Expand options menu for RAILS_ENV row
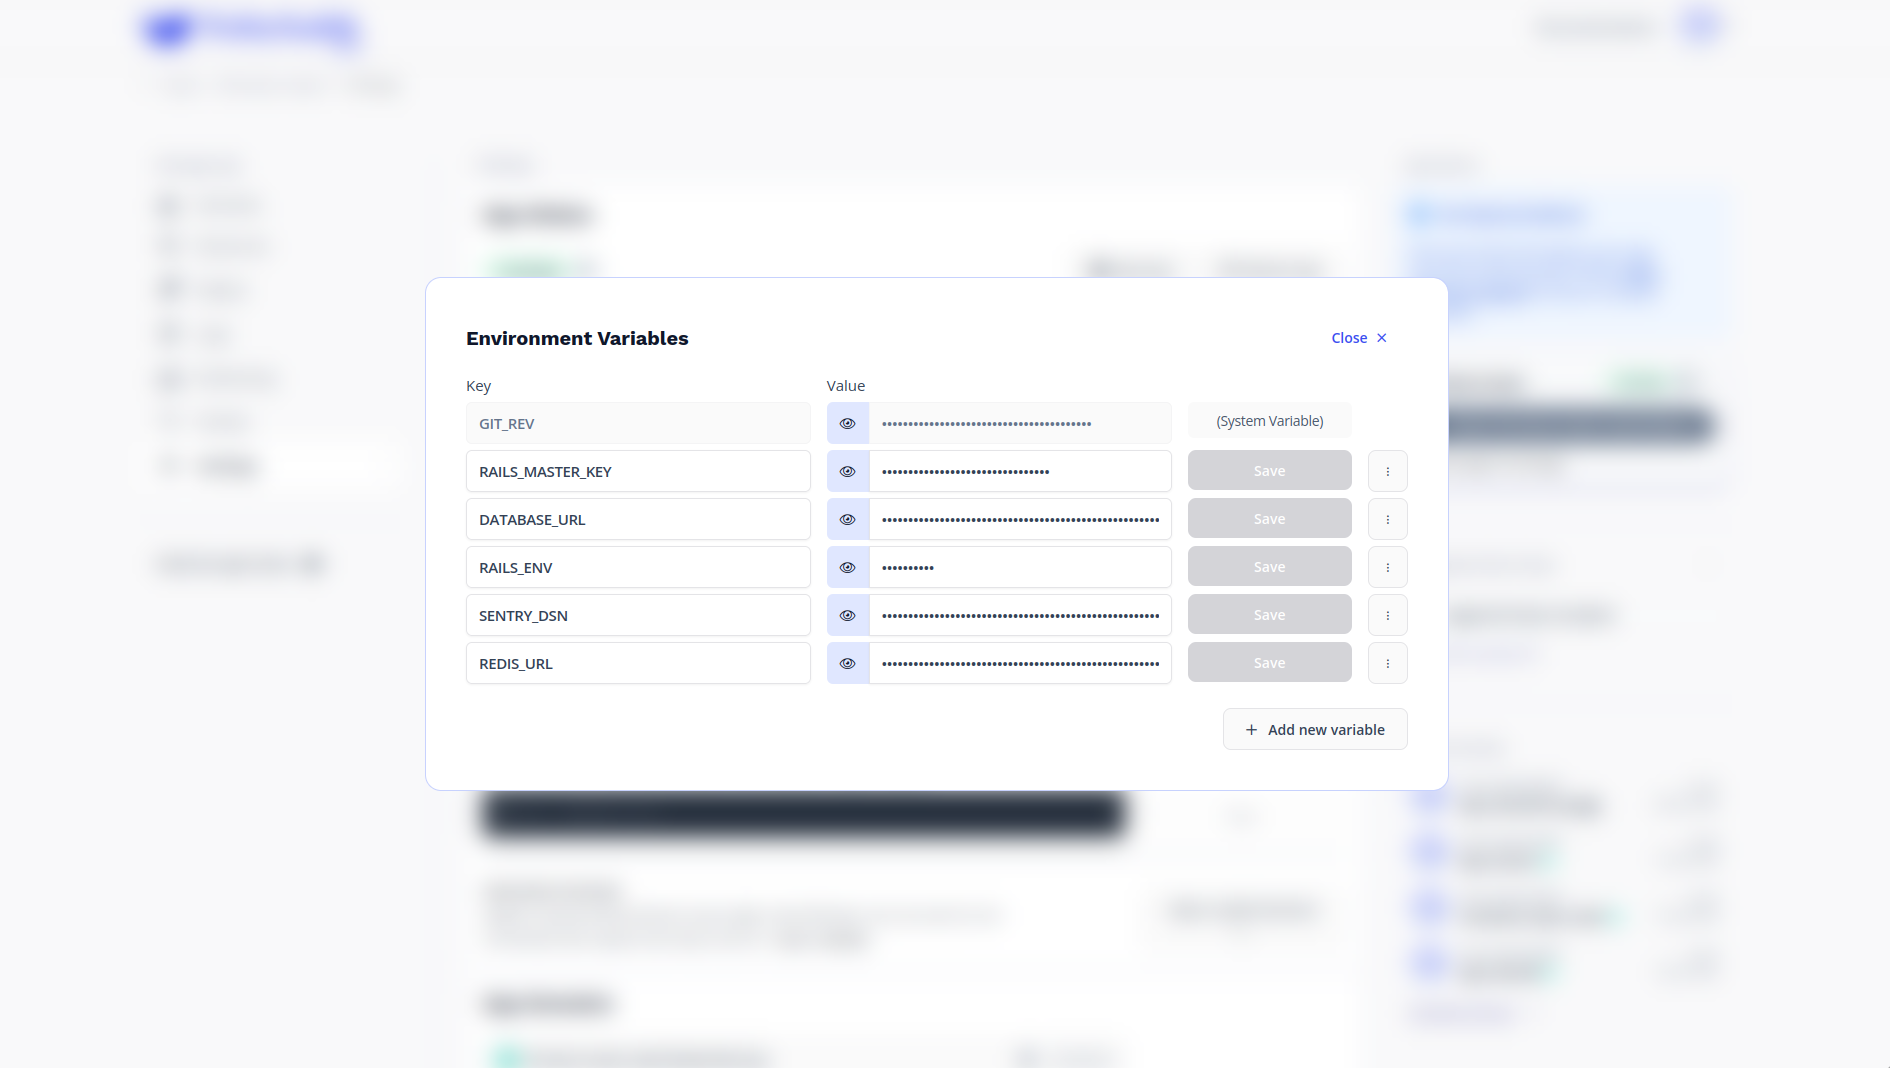 pos(1387,567)
